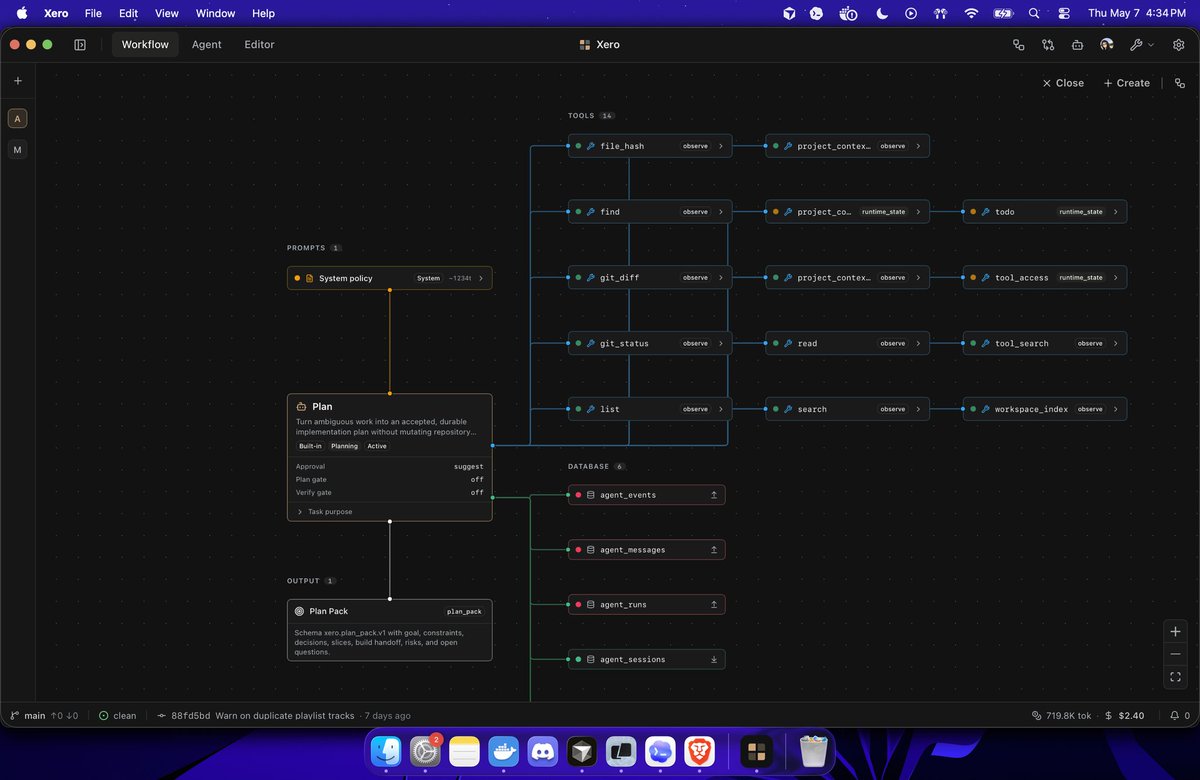1200x780 pixels.
Task: Select the agent_messages database node
Action: pos(647,550)
